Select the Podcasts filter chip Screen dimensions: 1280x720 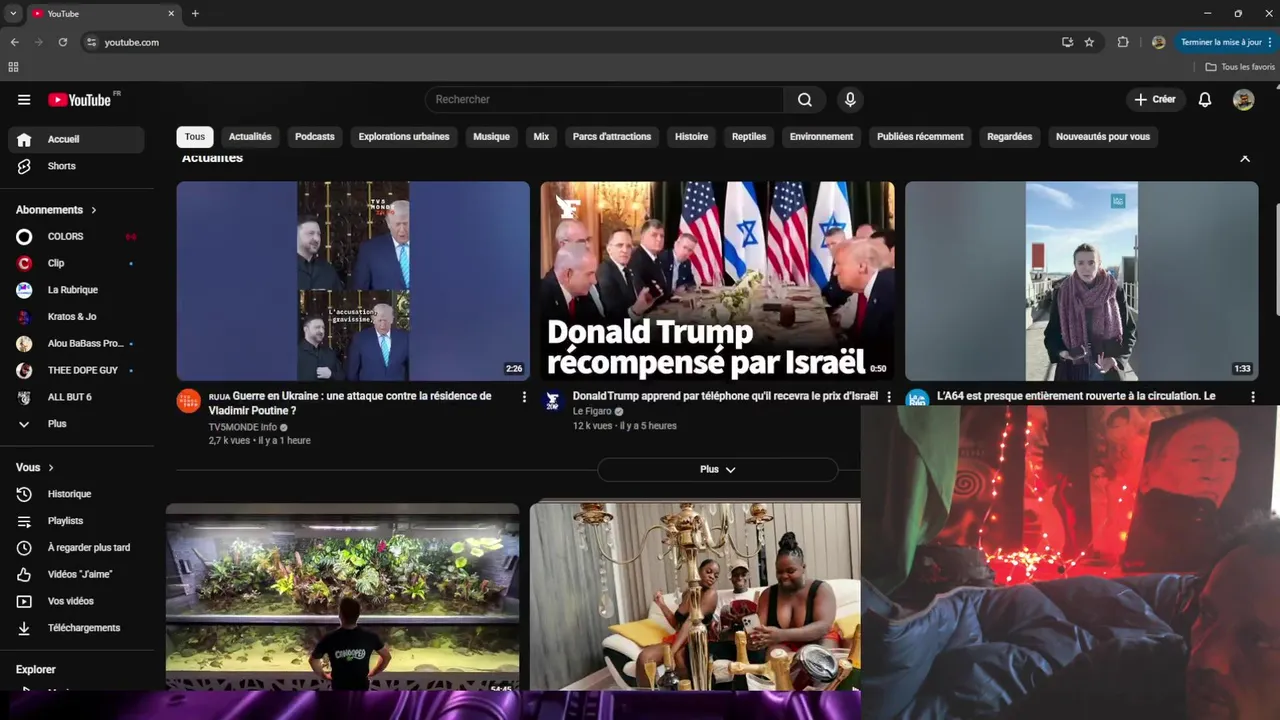[315, 137]
